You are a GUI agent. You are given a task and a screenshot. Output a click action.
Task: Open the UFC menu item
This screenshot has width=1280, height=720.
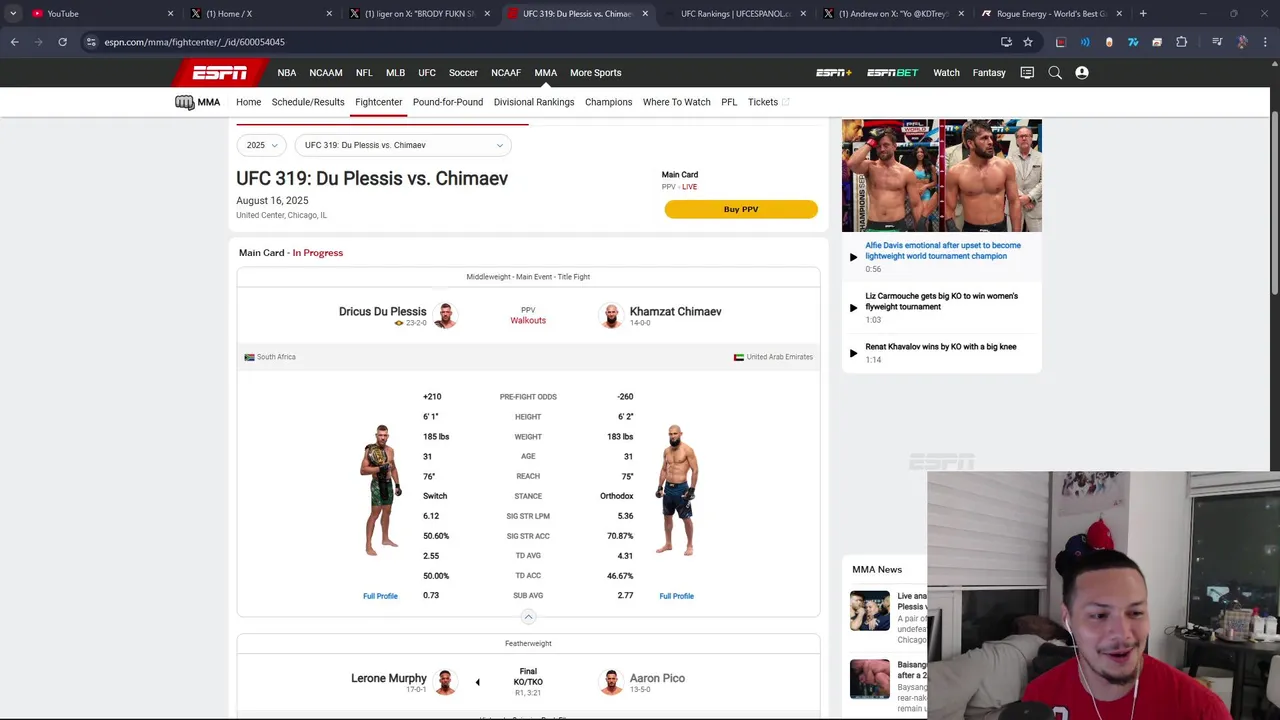[x=427, y=73]
